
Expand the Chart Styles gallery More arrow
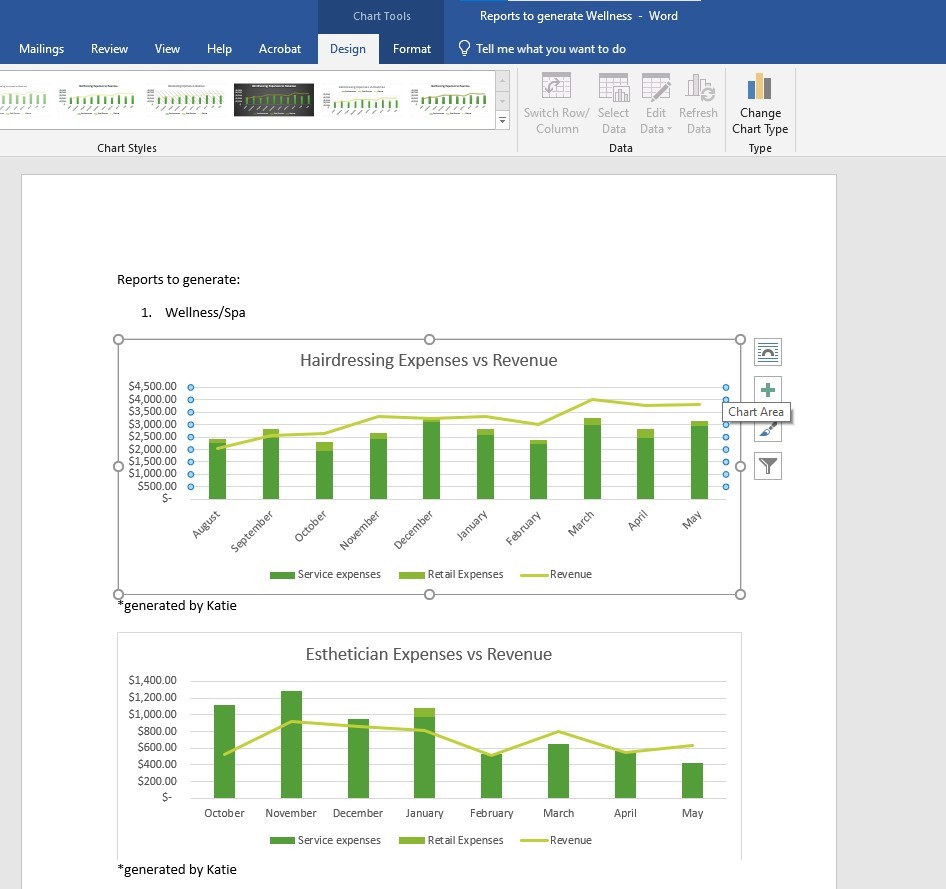(503, 121)
